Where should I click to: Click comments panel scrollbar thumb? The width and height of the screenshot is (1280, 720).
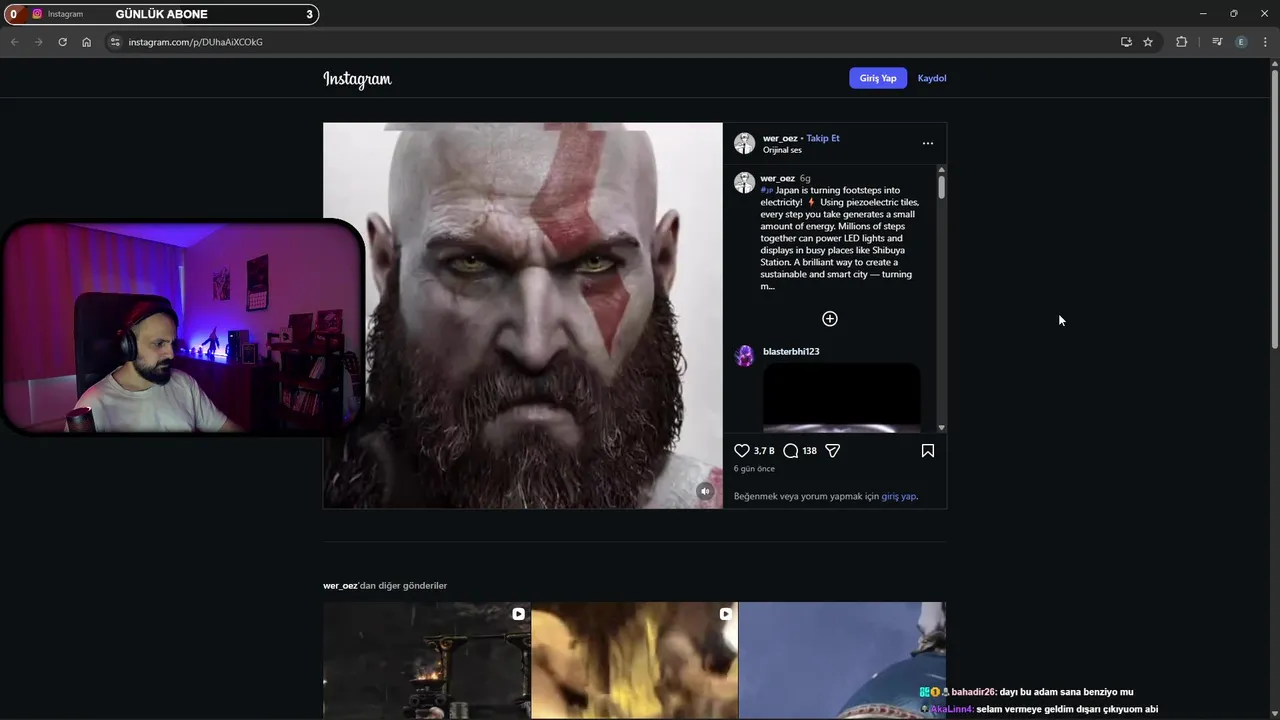(x=941, y=186)
